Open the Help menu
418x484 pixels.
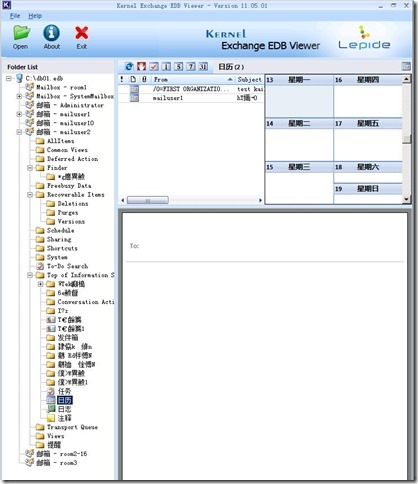click(x=35, y=16)
